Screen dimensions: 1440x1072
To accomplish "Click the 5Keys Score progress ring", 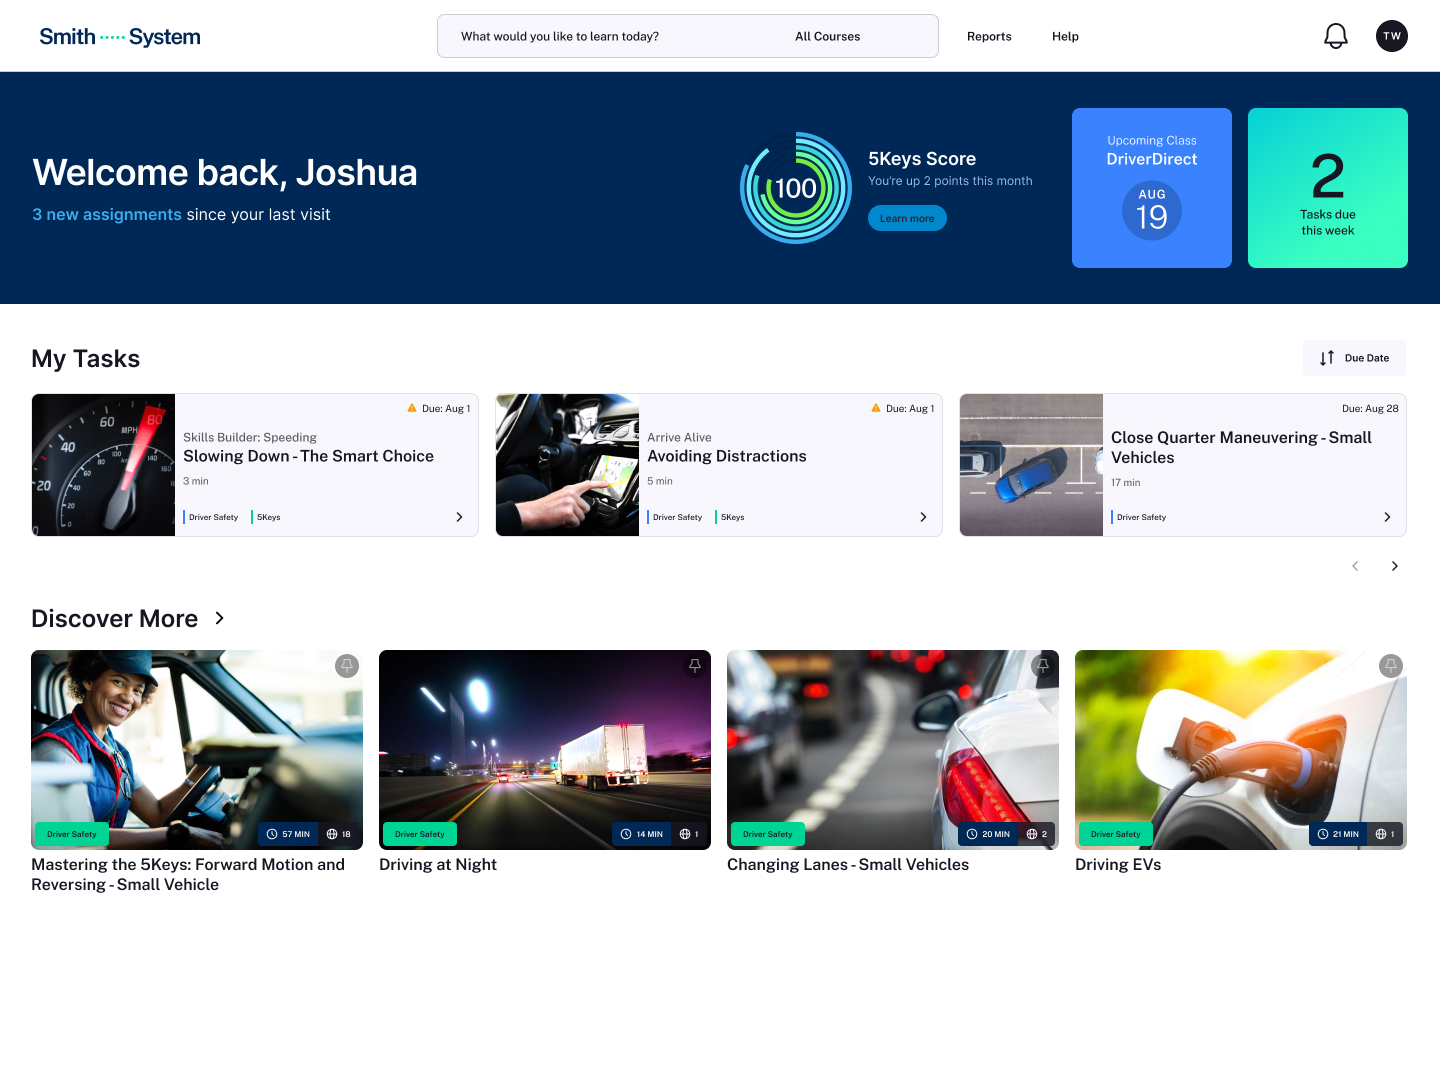I will (x=796, y=188).
